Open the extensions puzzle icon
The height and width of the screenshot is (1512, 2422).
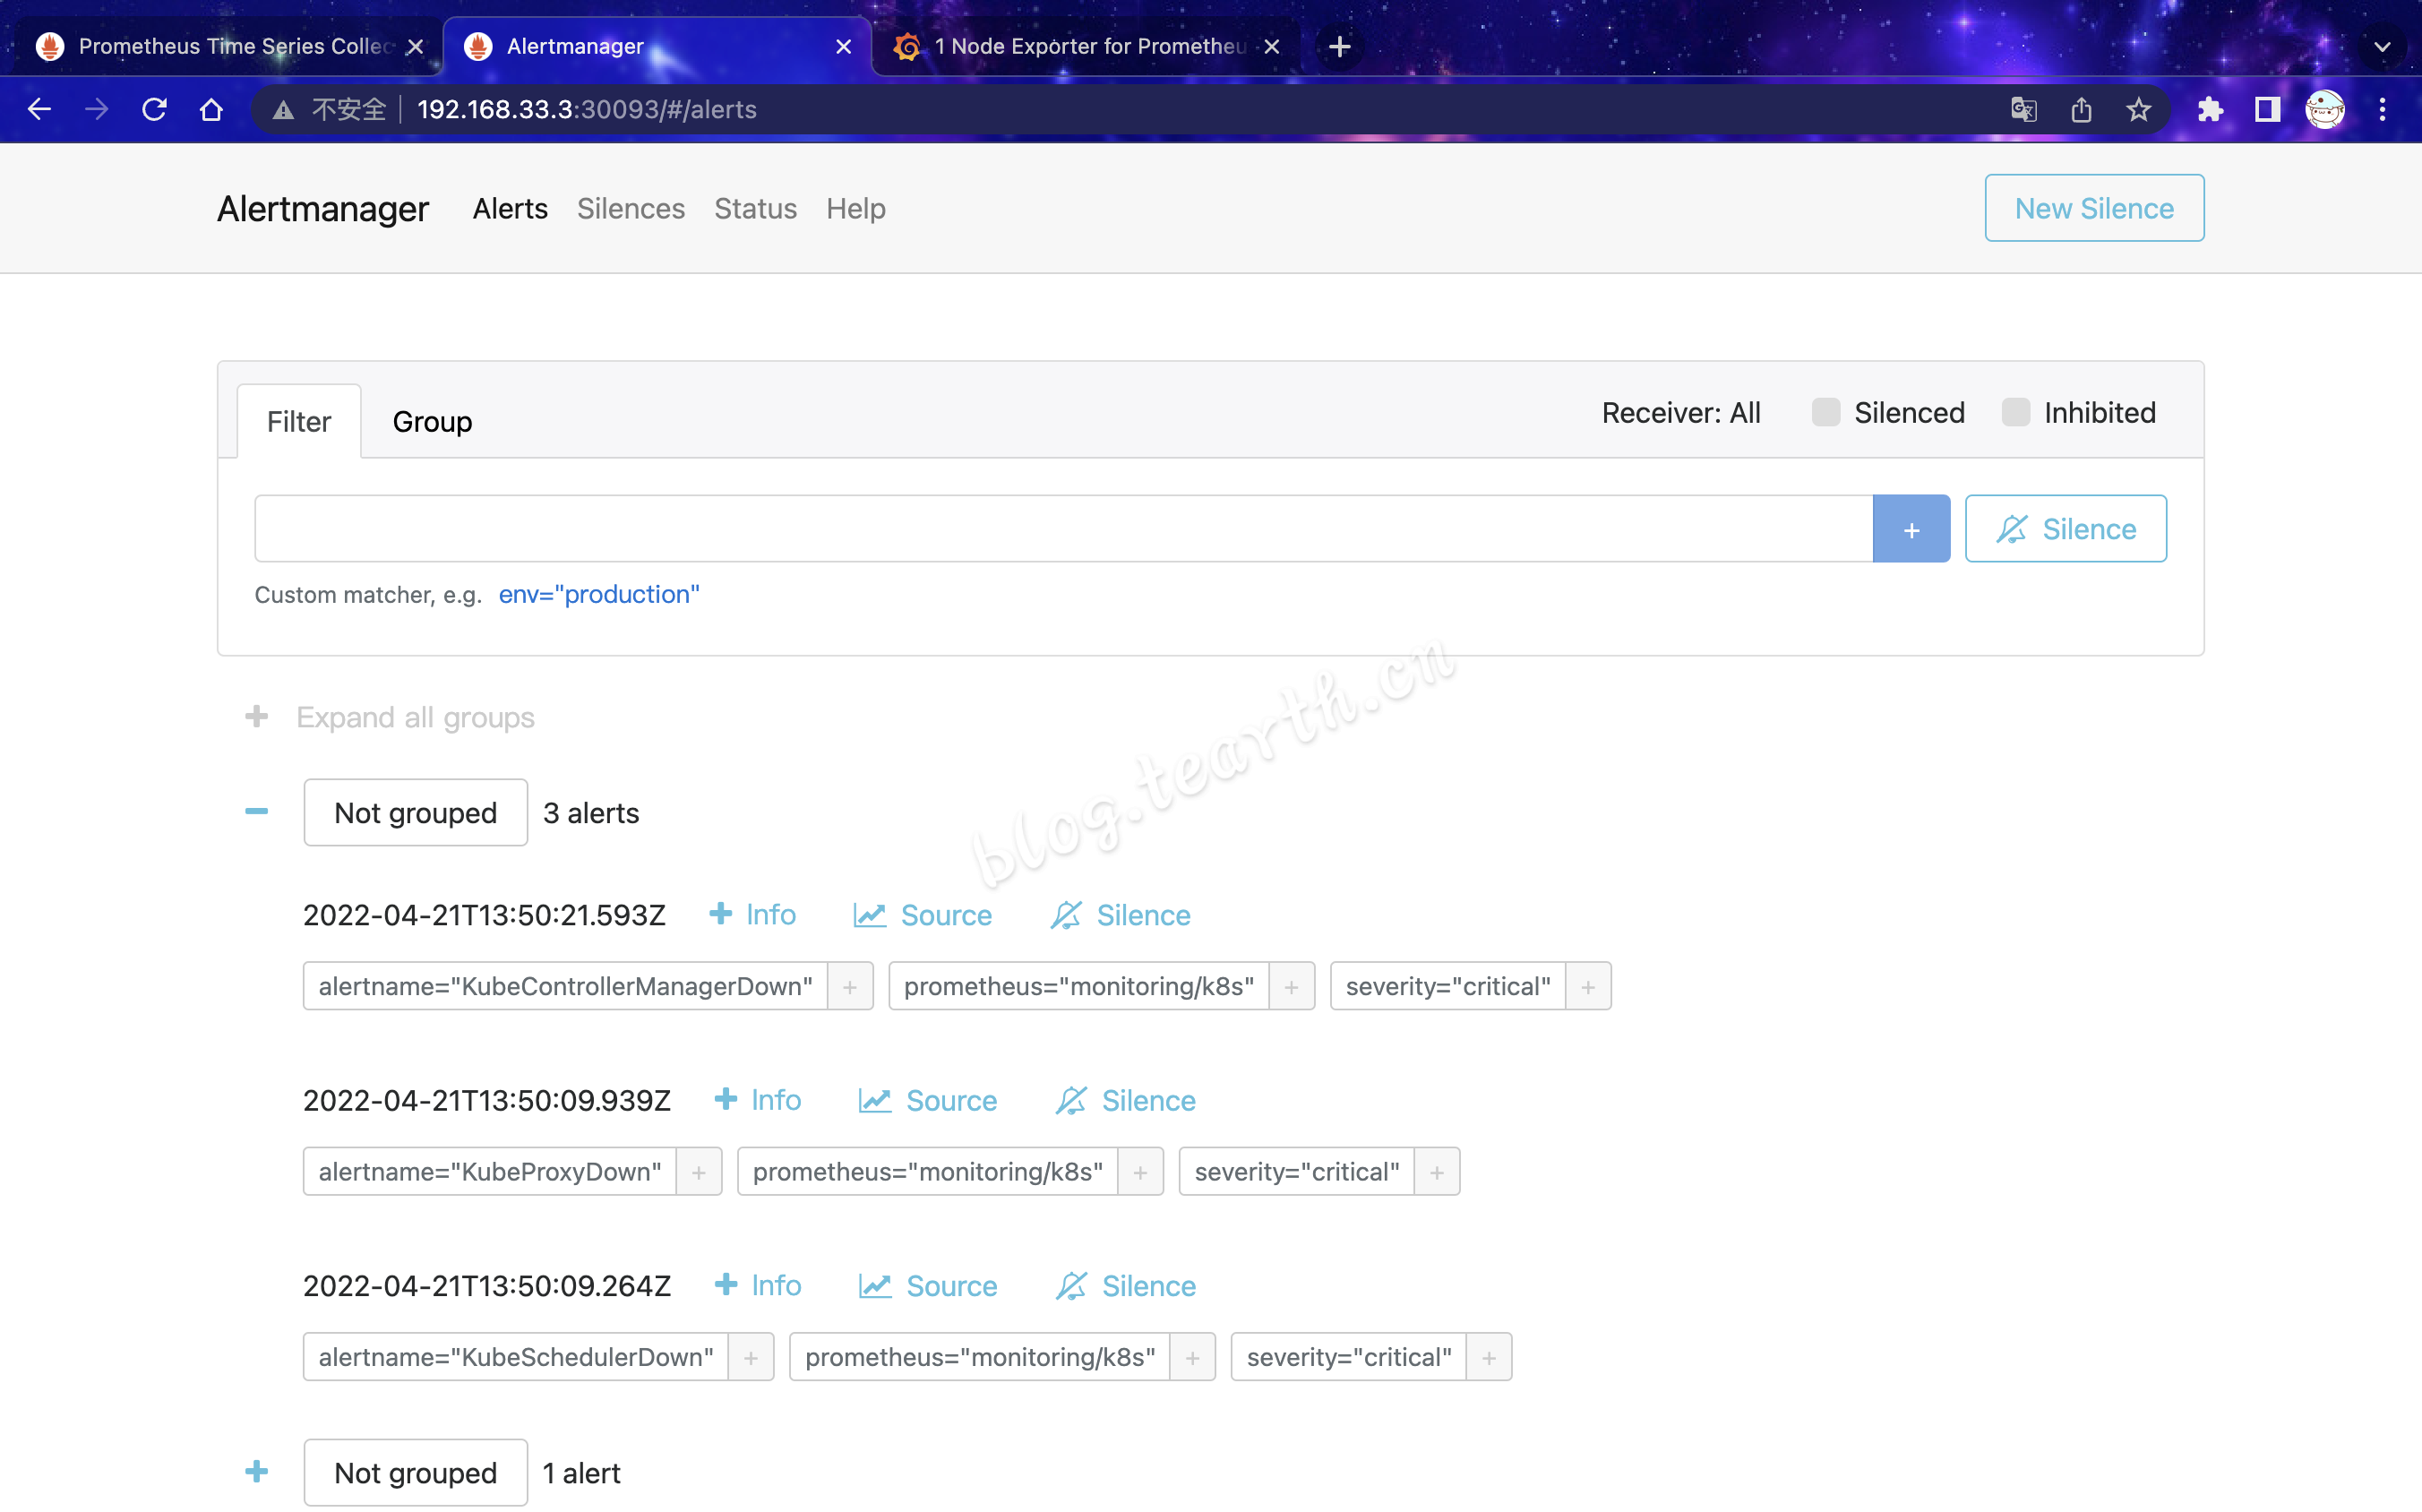point(2210,109)
